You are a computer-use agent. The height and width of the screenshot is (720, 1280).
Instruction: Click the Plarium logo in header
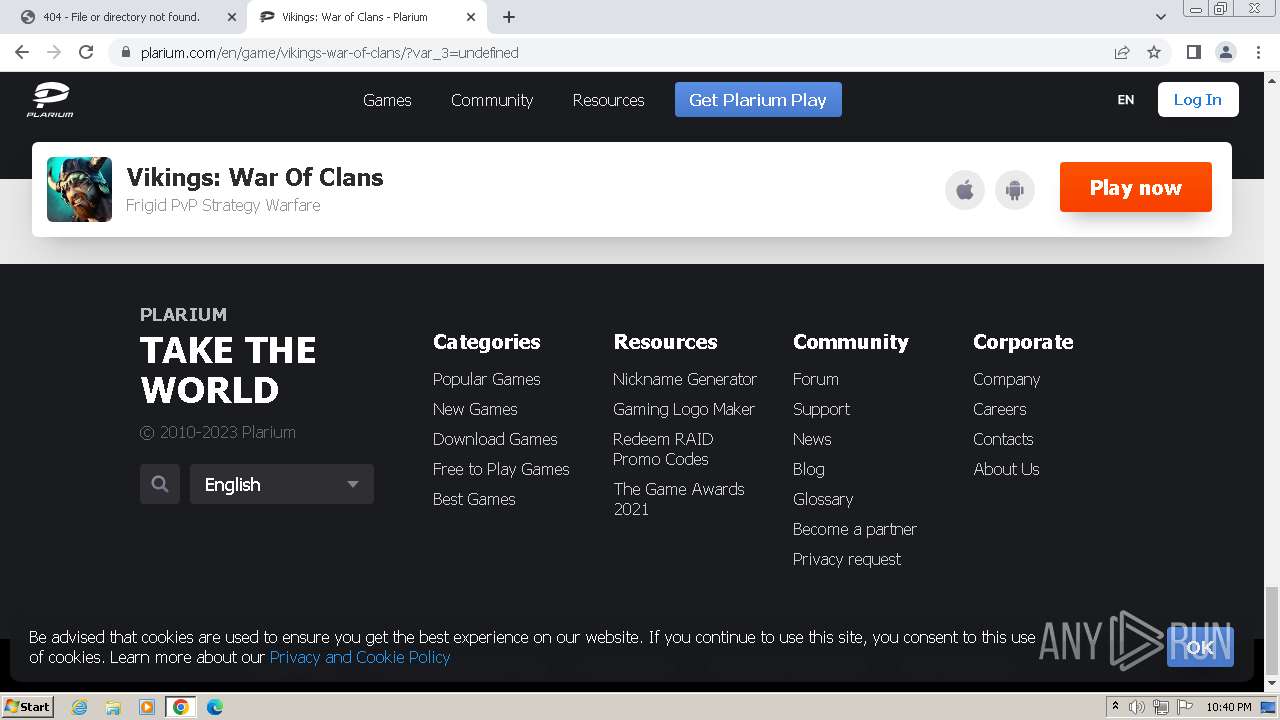tap(50, 100)
